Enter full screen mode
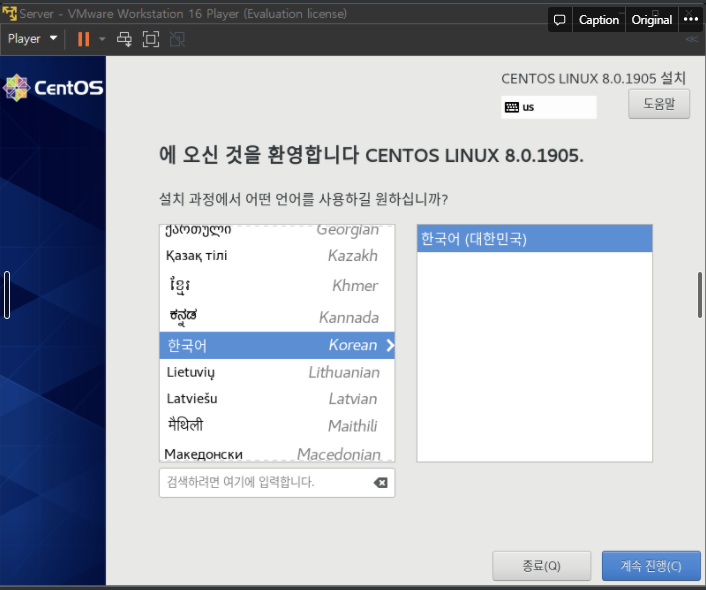The image size is (706, 590). click(x=151, y=39)
